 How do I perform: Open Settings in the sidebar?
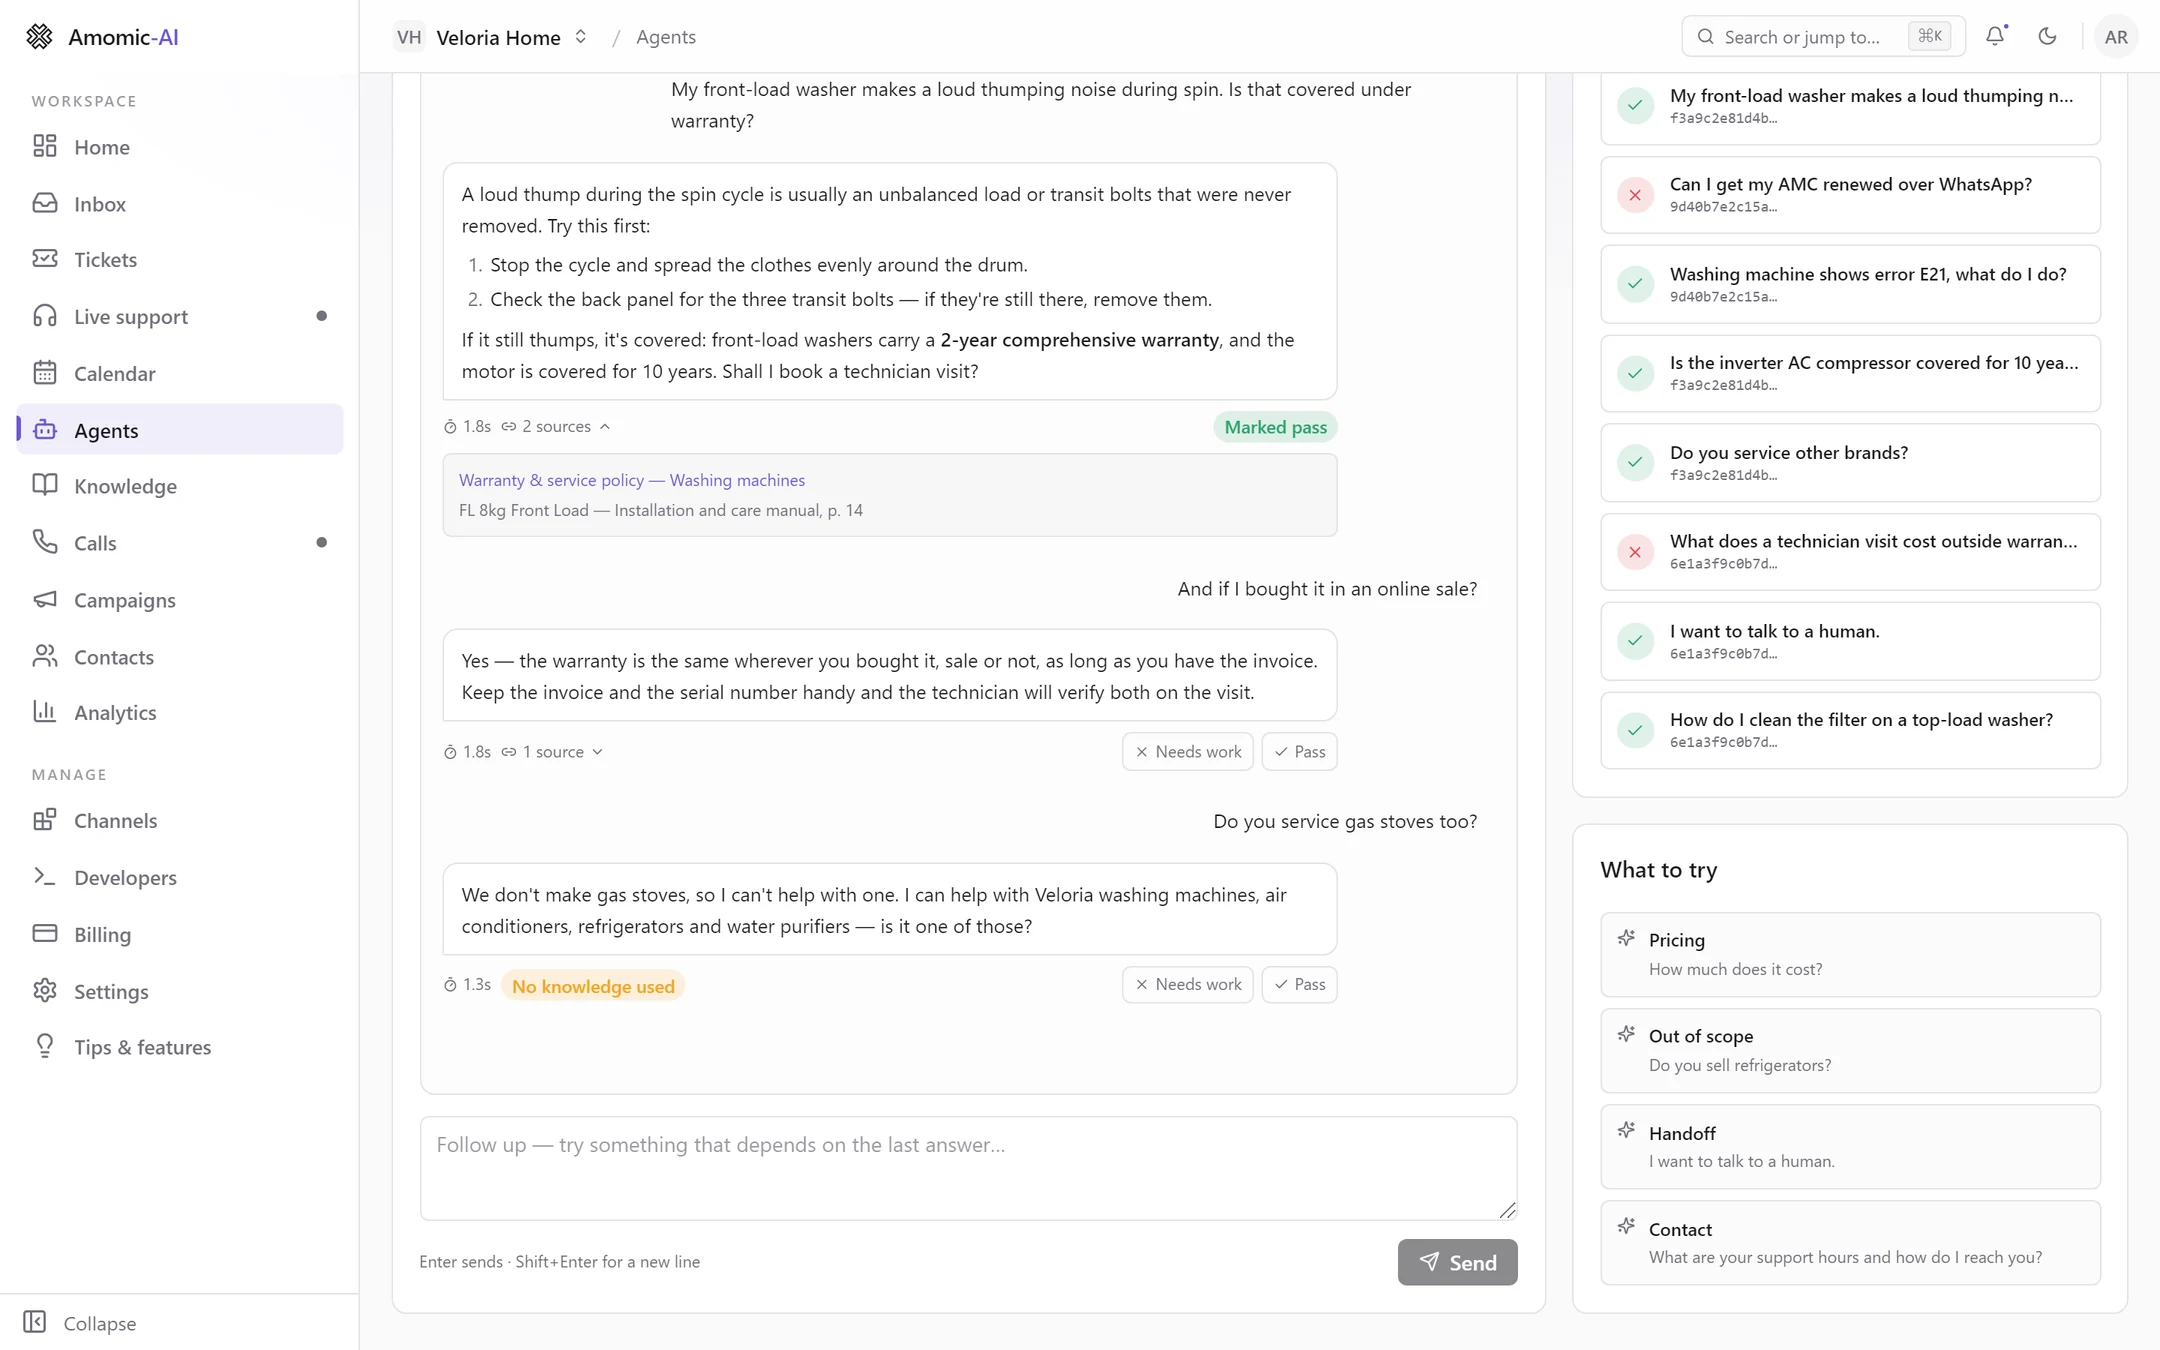click(x=180, y=992)
